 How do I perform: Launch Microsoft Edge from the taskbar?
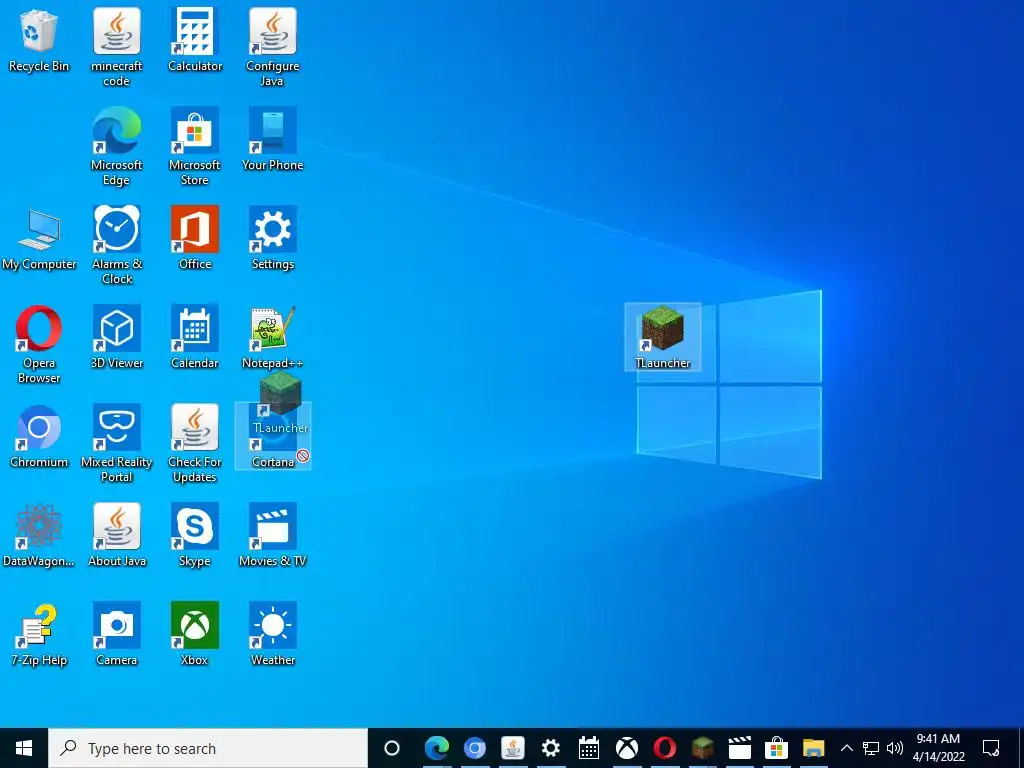437,748
